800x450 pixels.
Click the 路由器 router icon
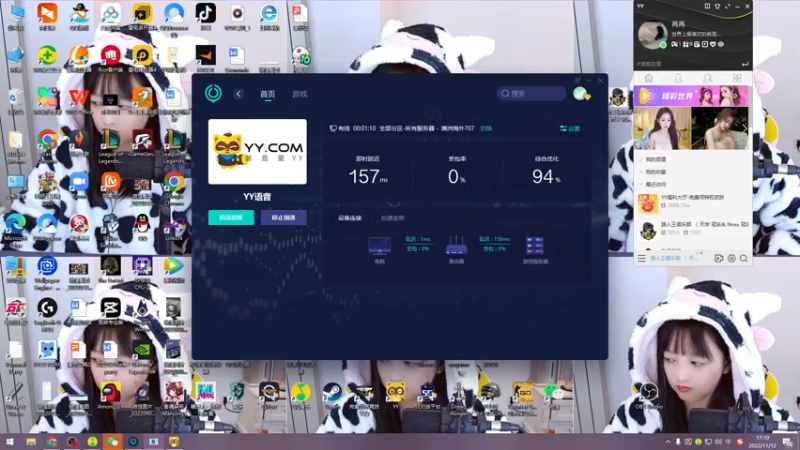[456, 246]
